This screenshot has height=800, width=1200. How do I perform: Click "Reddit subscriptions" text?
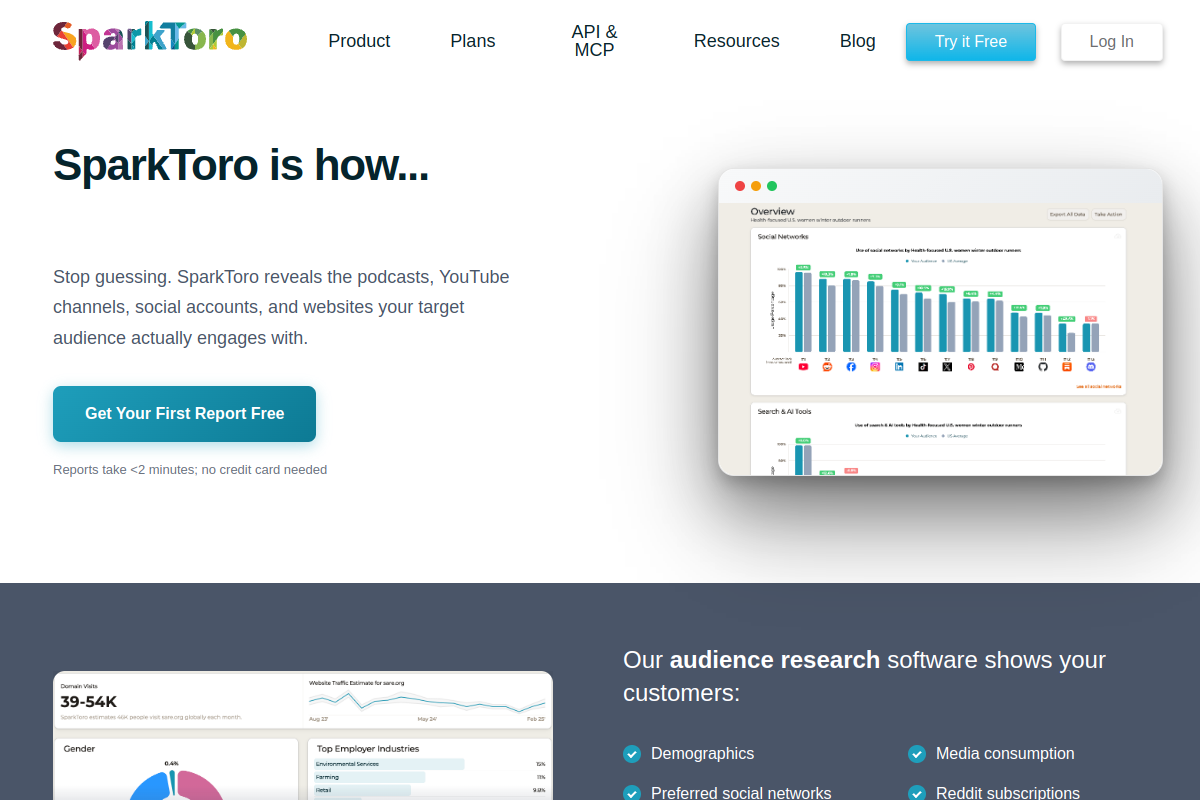click(1008, 793)
